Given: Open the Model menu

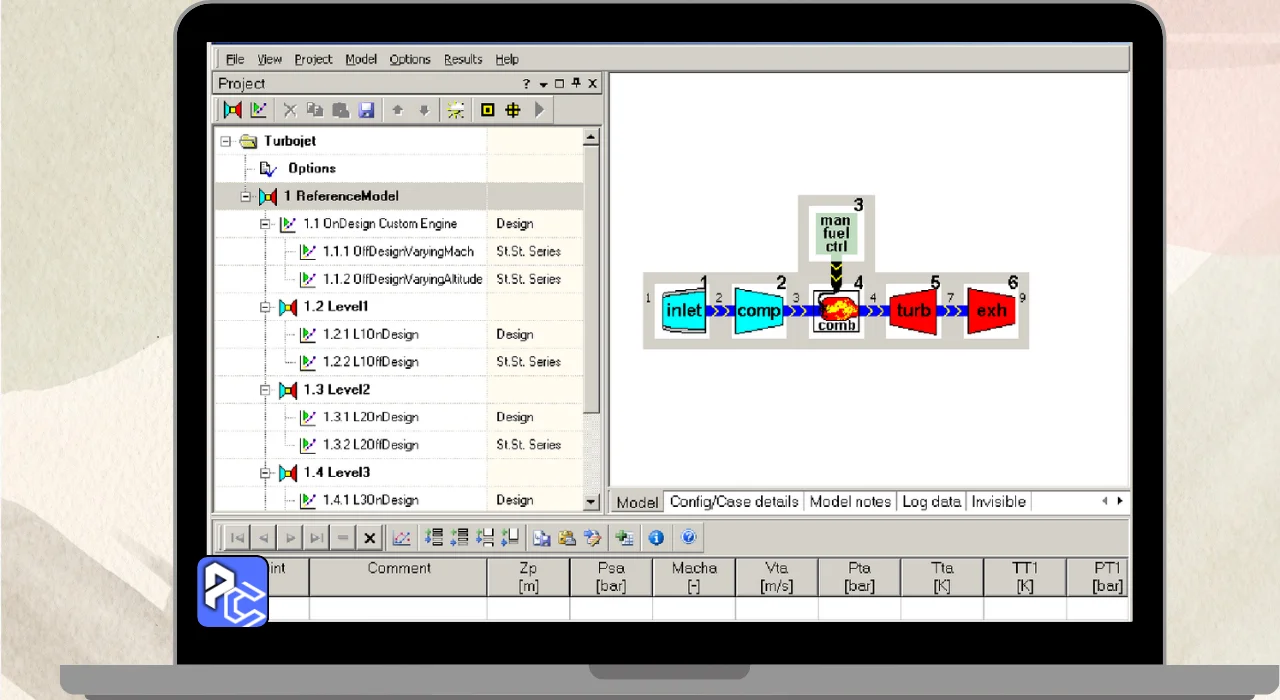Looking at the screenshot, I should click(361, 59).
